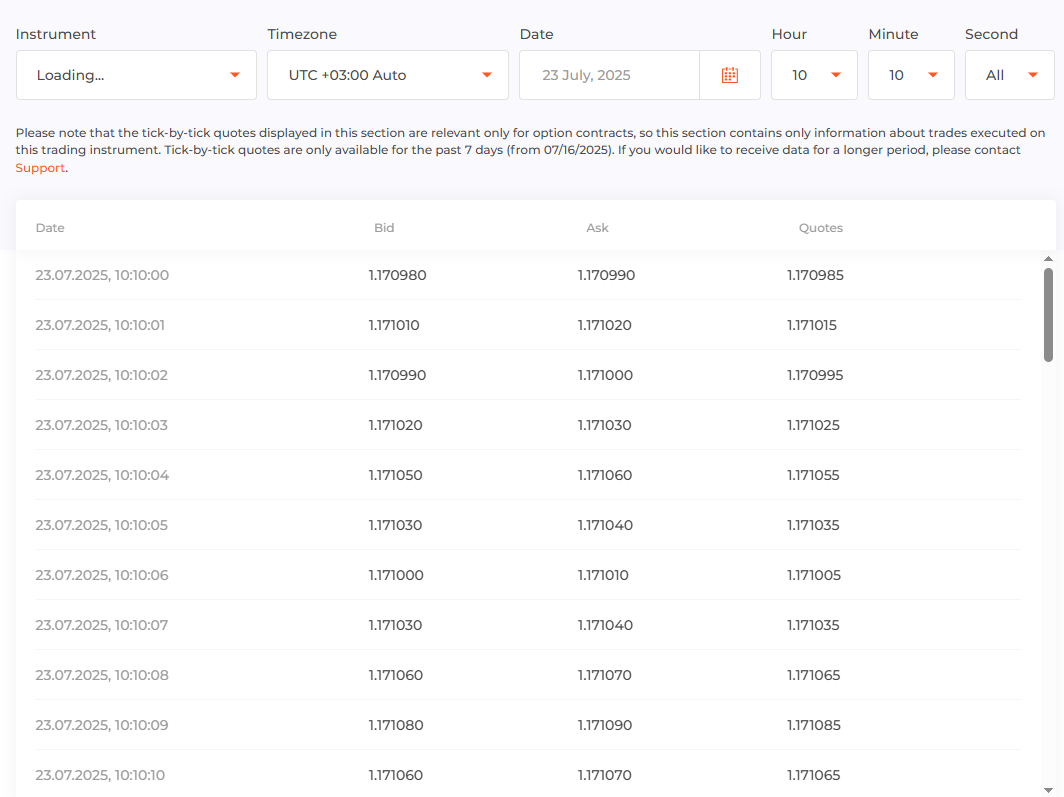Open the Hour dropdown
Image resolution: width=1064 pixels, height=797 pixels.
(813, 75)
